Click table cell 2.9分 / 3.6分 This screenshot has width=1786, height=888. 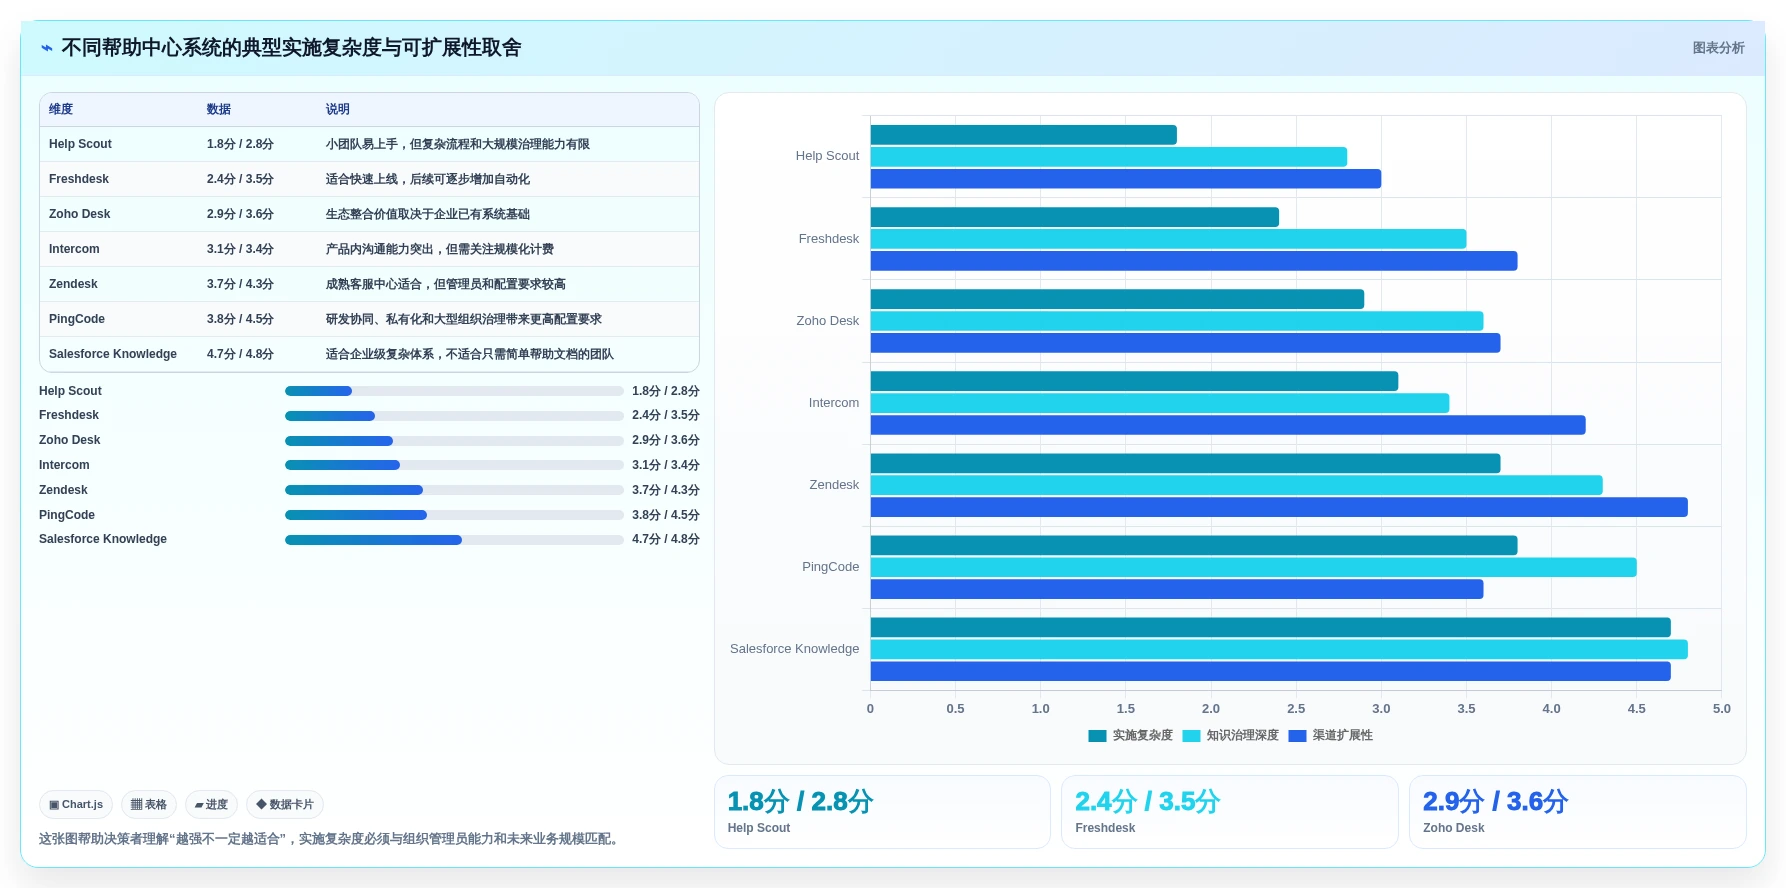tap(240, 214)
